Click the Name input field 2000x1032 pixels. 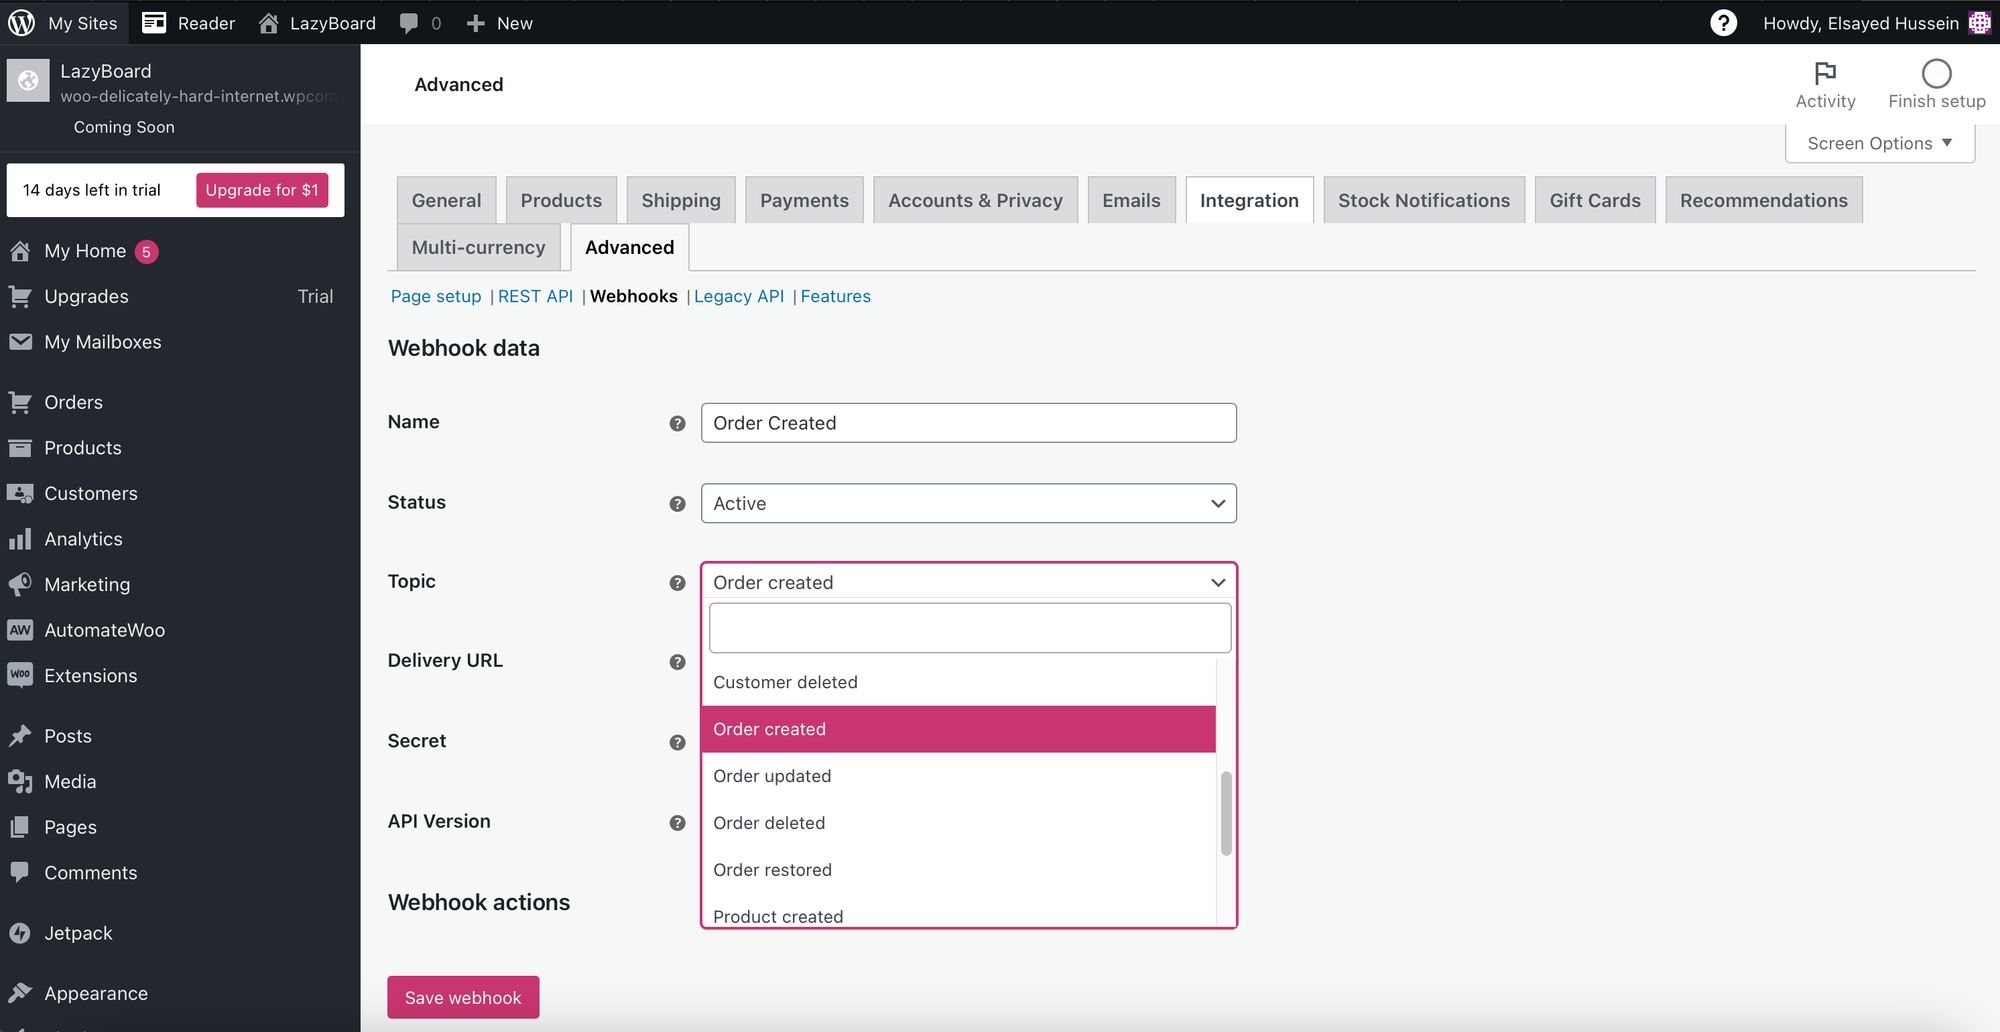pos(968,423)
